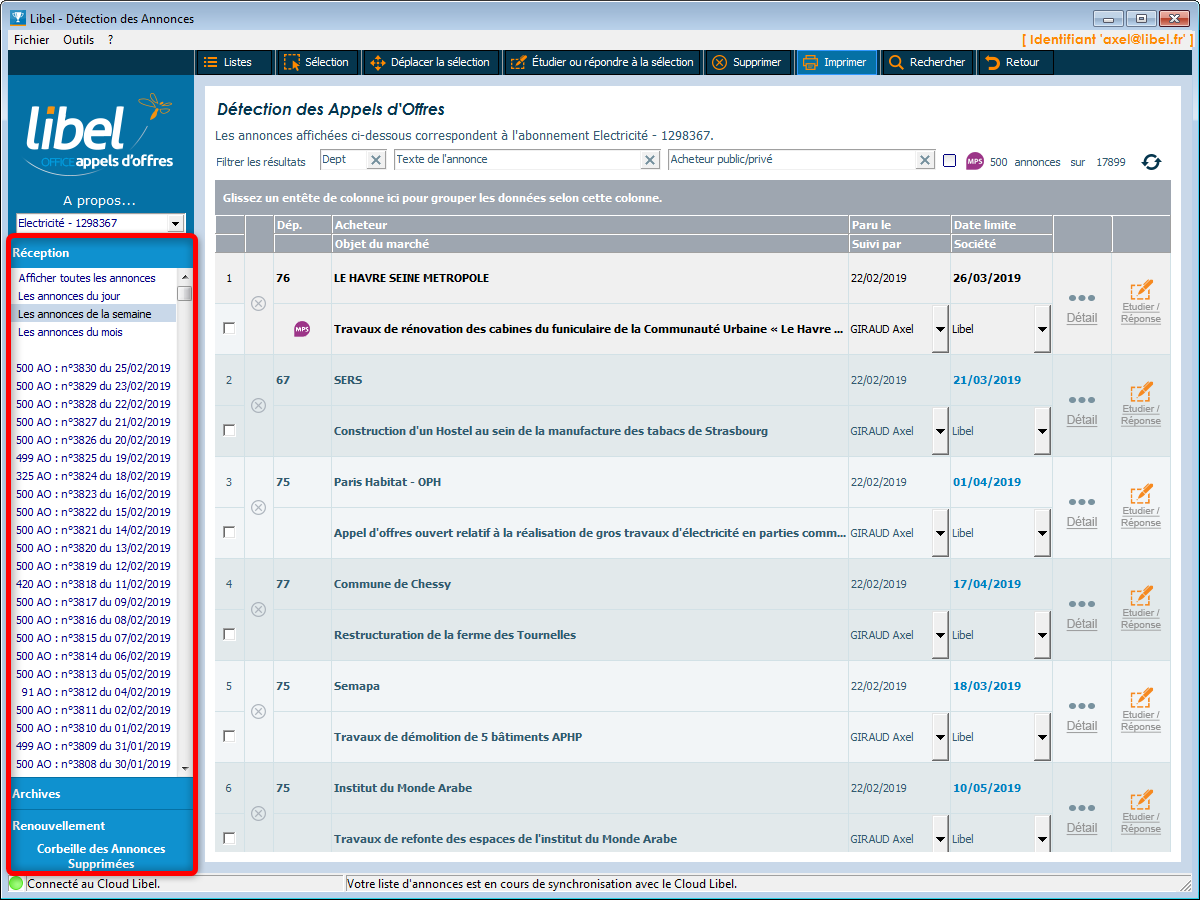Clear the Texte de l'annonce filter

click(x=650, y=160)
